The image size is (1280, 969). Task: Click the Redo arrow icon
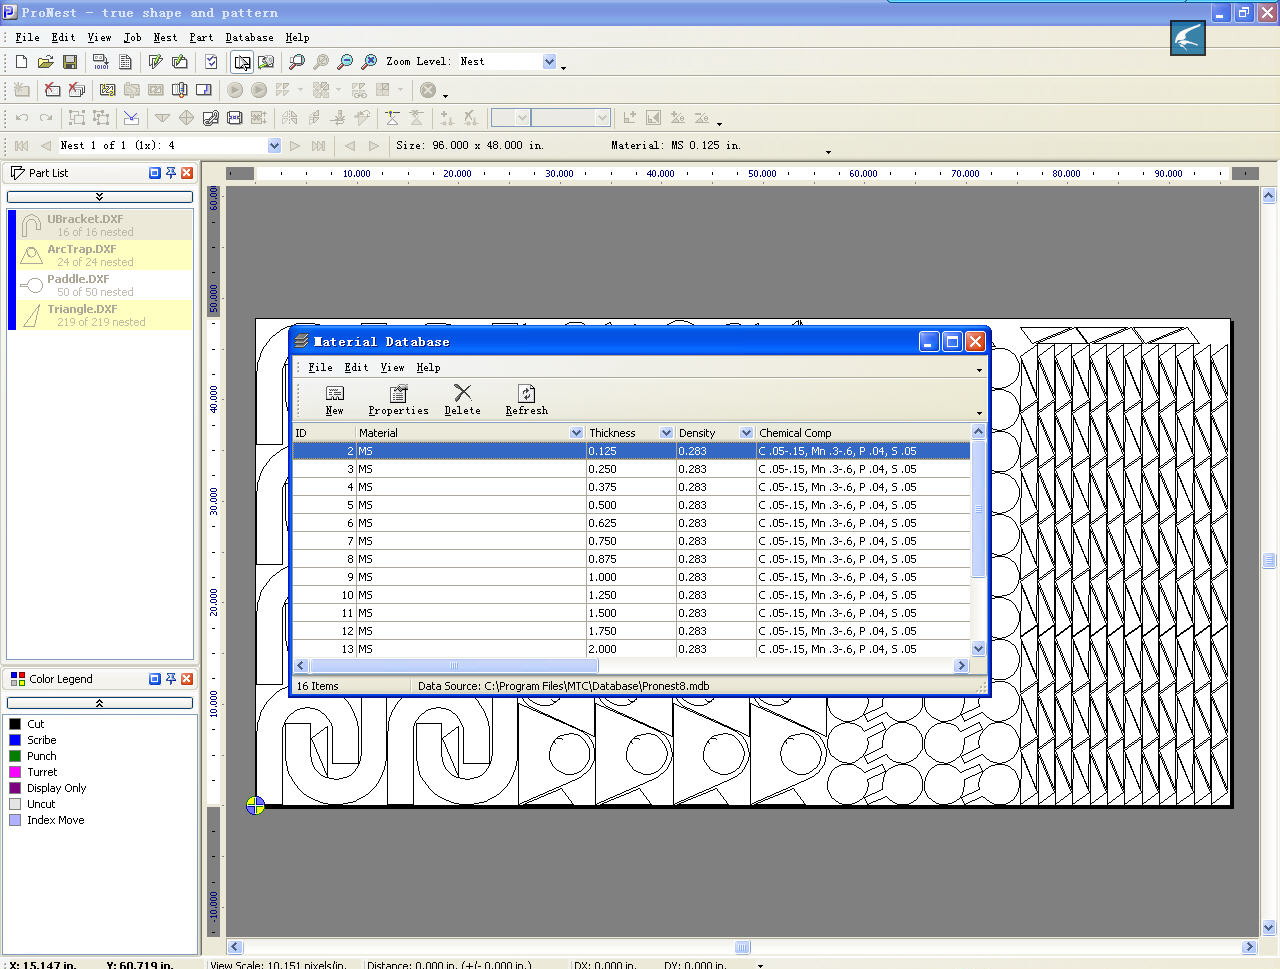coord(46,118)
